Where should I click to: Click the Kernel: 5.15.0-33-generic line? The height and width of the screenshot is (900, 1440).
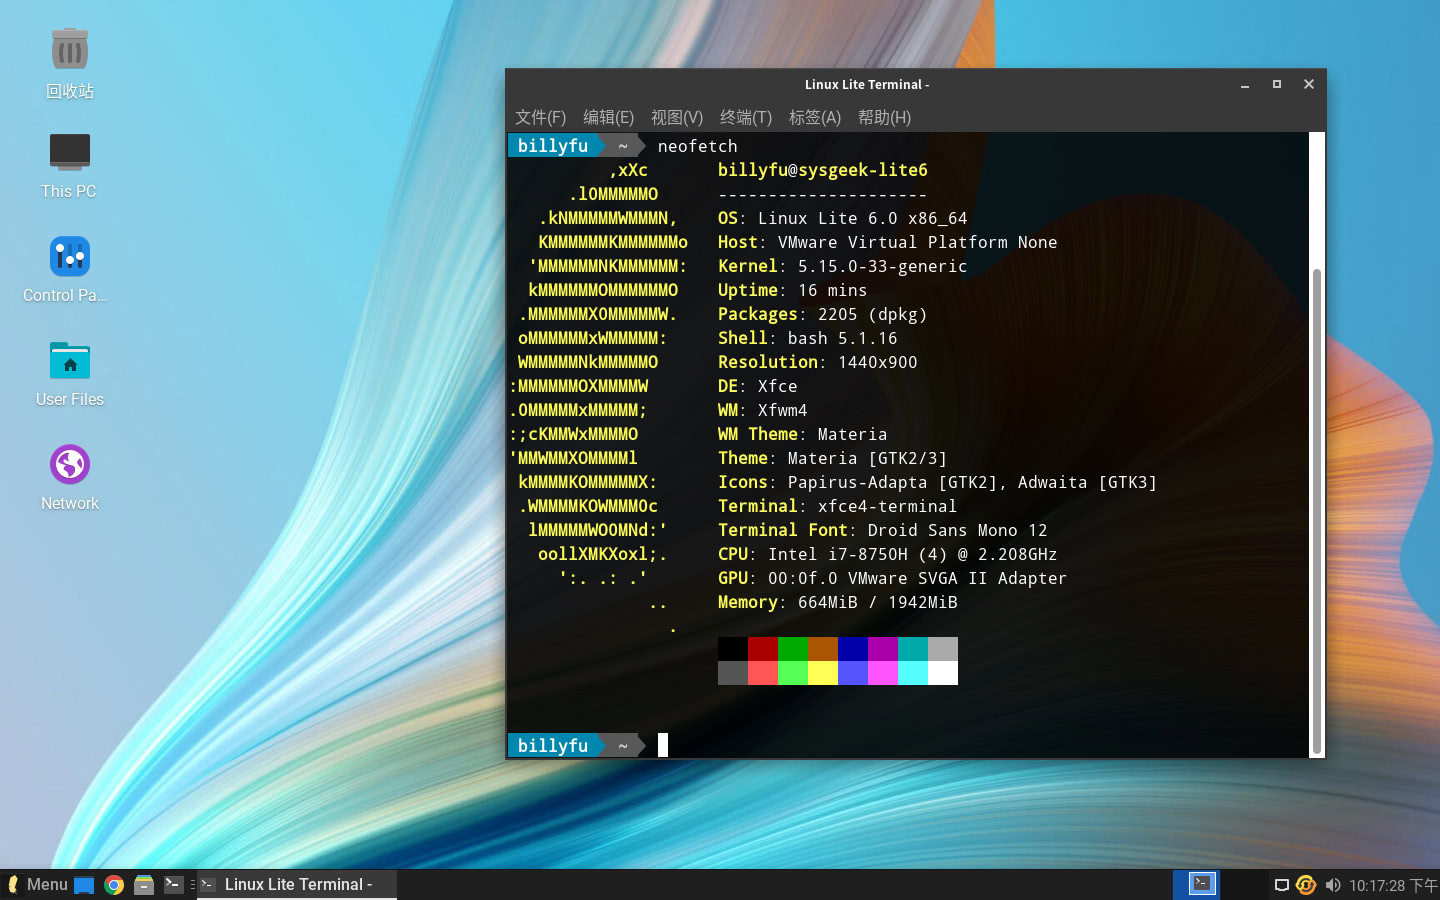pos(842,266)
